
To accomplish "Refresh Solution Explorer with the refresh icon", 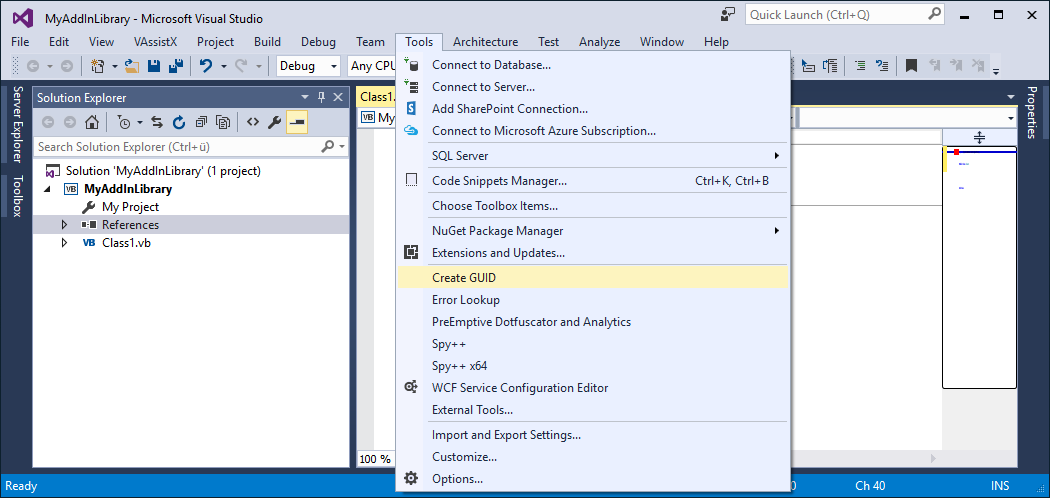I will (x=179, y=122).
